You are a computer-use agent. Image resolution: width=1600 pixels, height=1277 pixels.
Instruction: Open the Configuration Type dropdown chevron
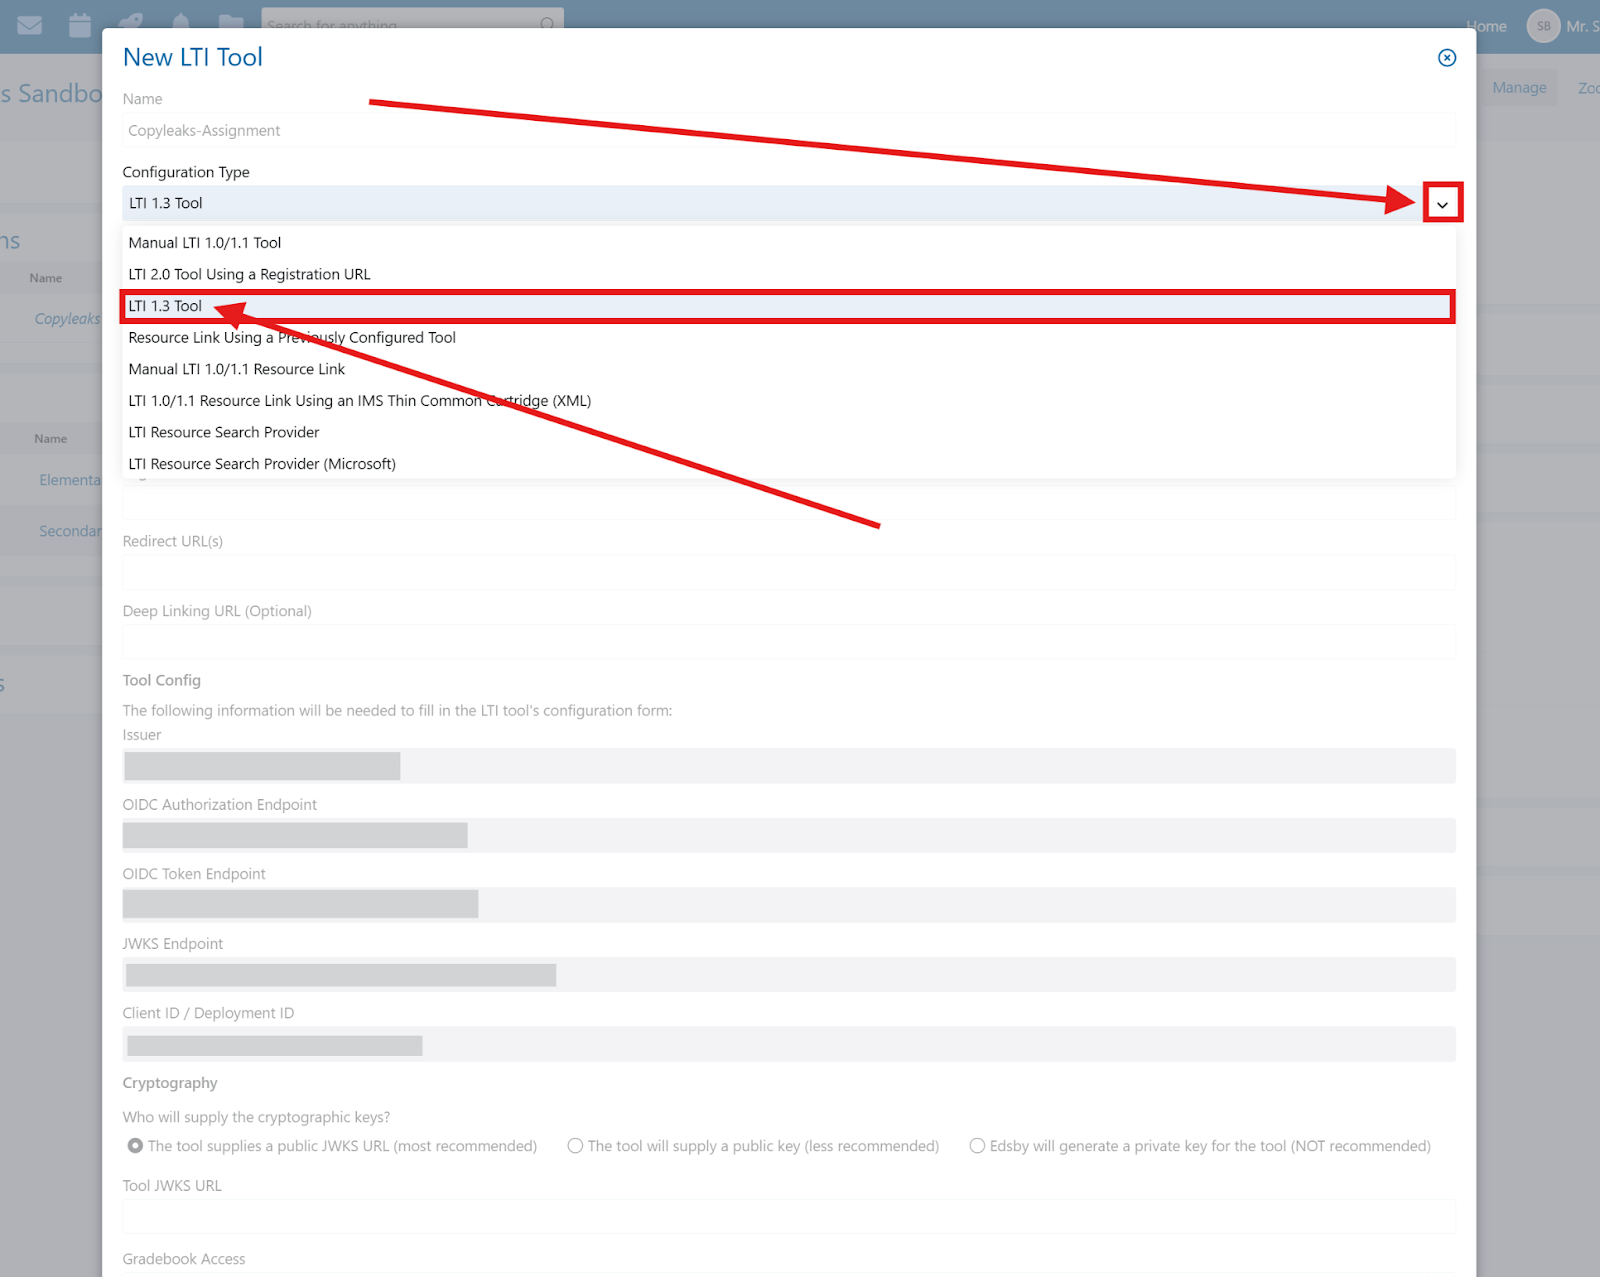[1442, 204]
